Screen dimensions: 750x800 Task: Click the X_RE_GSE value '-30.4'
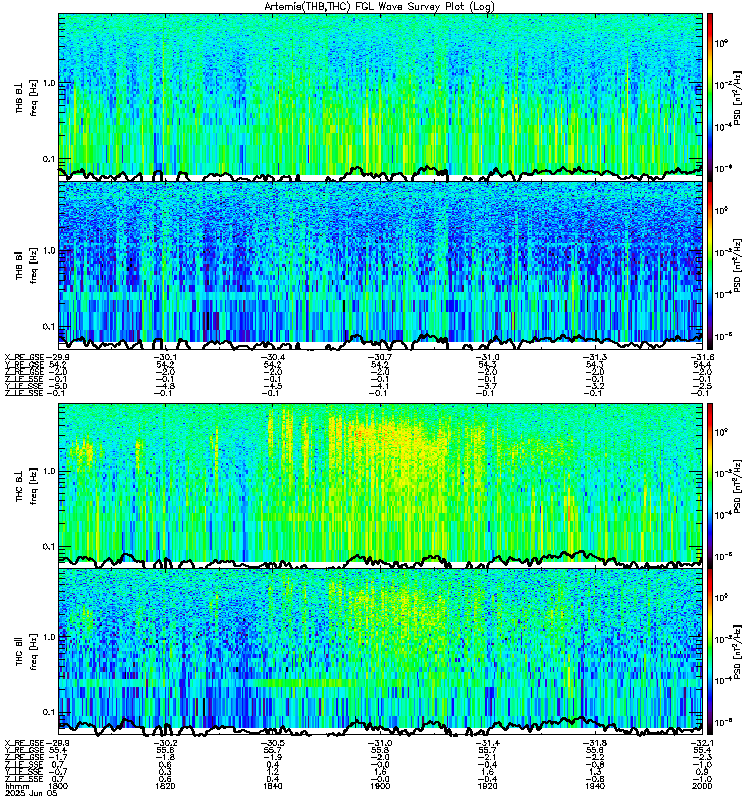click(x=273, y=357)
